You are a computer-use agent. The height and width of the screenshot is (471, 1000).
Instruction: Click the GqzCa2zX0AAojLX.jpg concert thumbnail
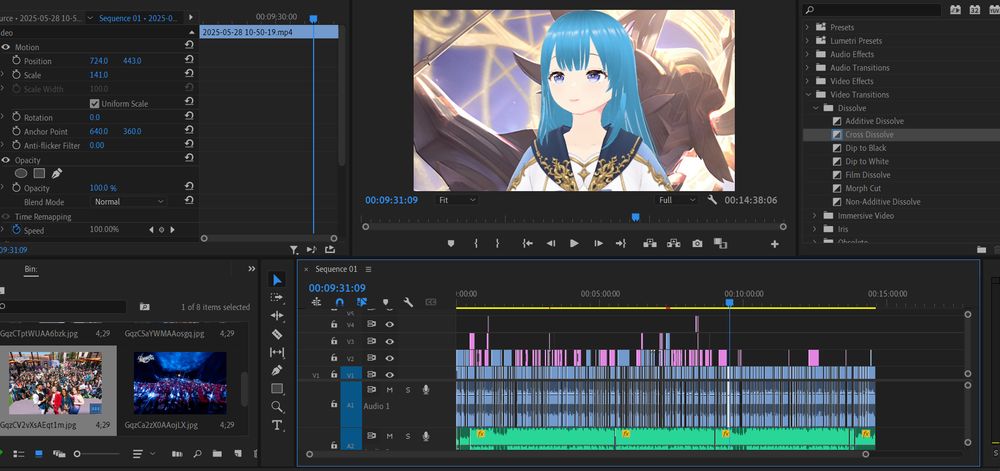click(x=180, y=382)
